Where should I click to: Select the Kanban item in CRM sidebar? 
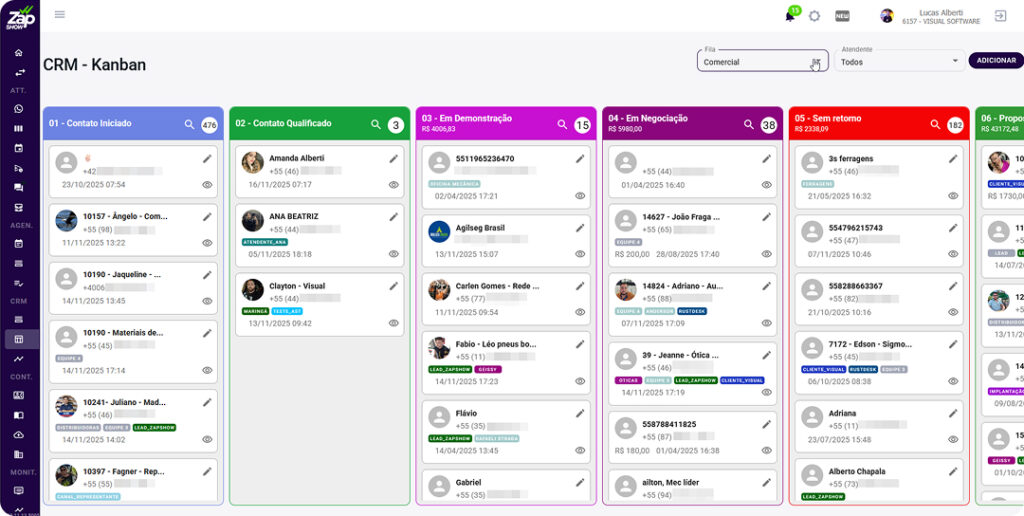tap(19, 339)
